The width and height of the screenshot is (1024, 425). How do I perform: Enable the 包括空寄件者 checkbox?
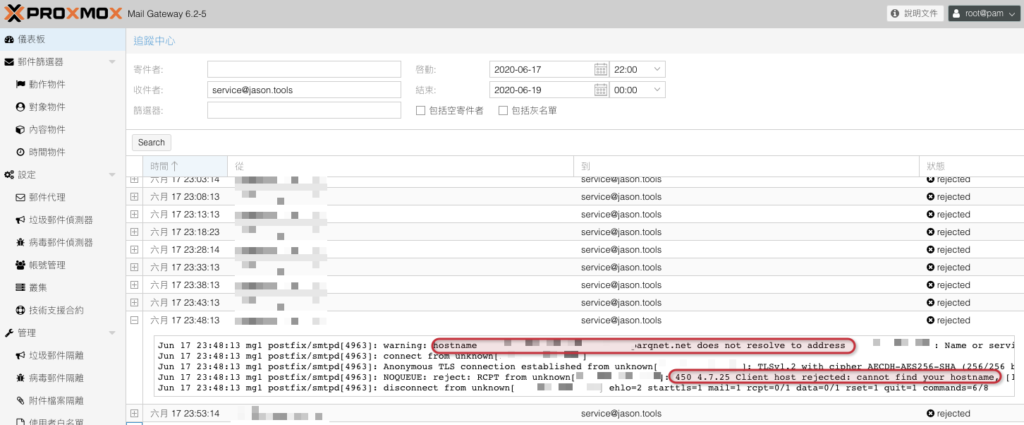421,111
